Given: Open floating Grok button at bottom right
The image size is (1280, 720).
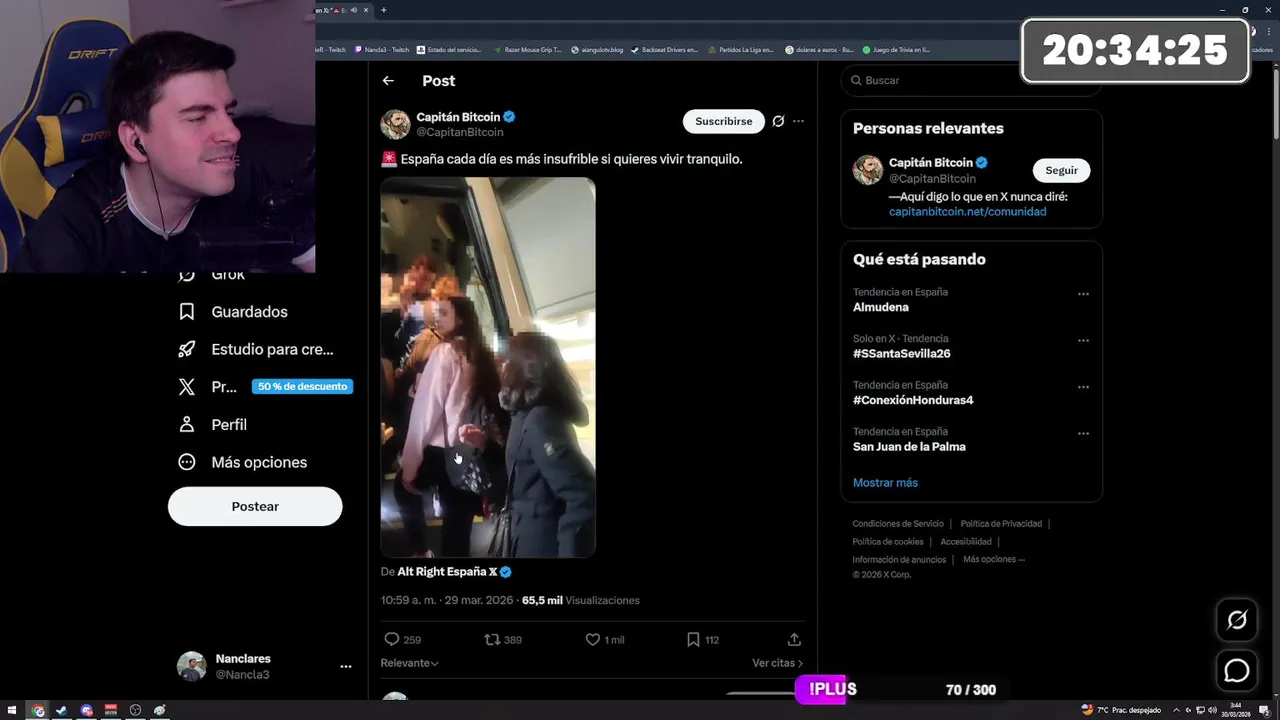Looking at the screenshot, I should (1237, 620).
